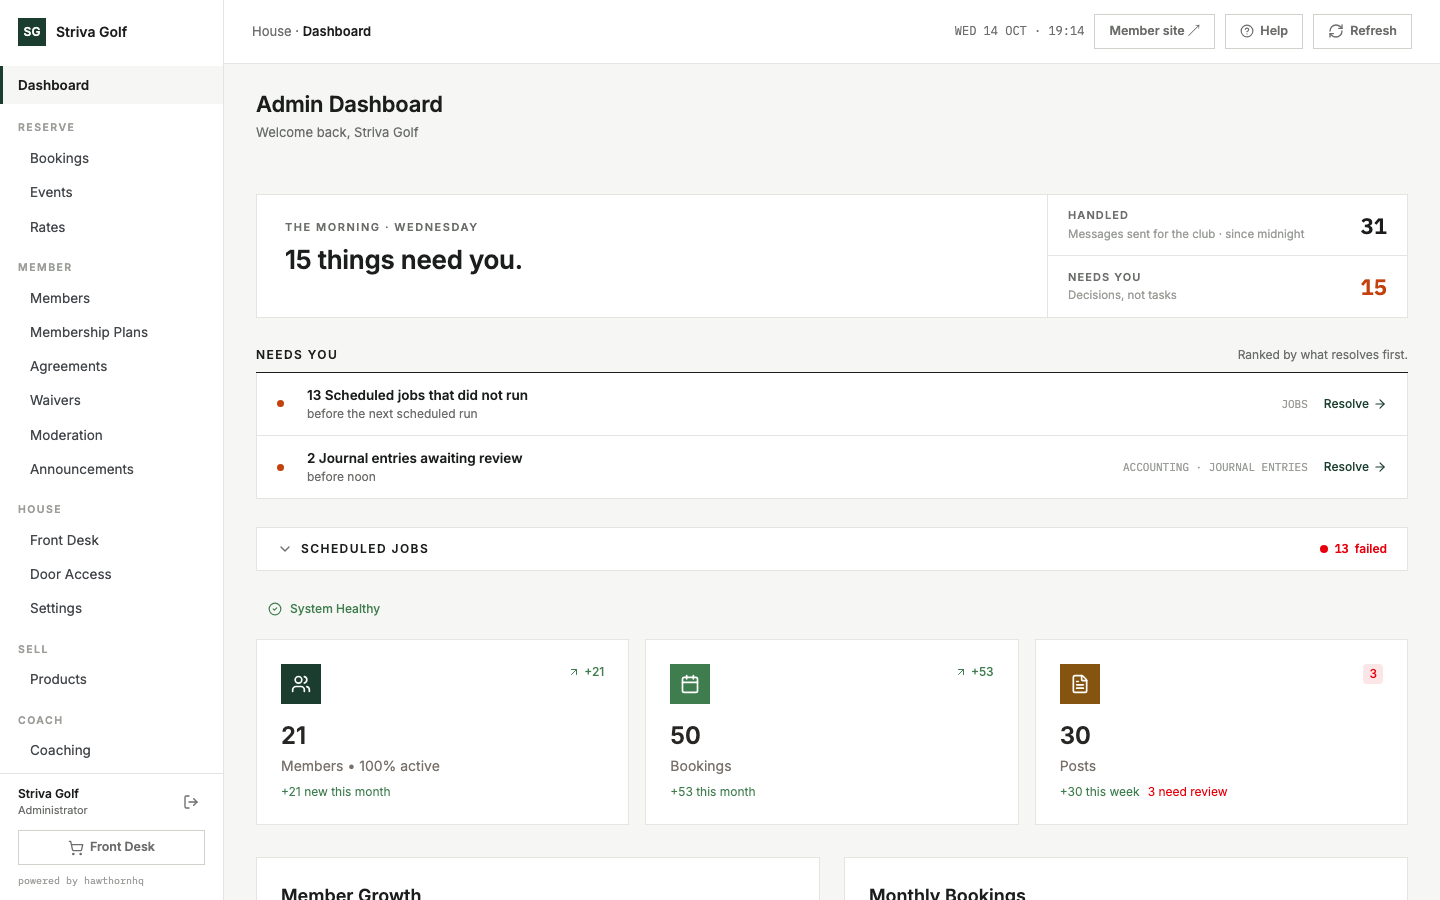Click the red 3 badge on Posts card
The image size is (1440, 900).
(1373, 674)
